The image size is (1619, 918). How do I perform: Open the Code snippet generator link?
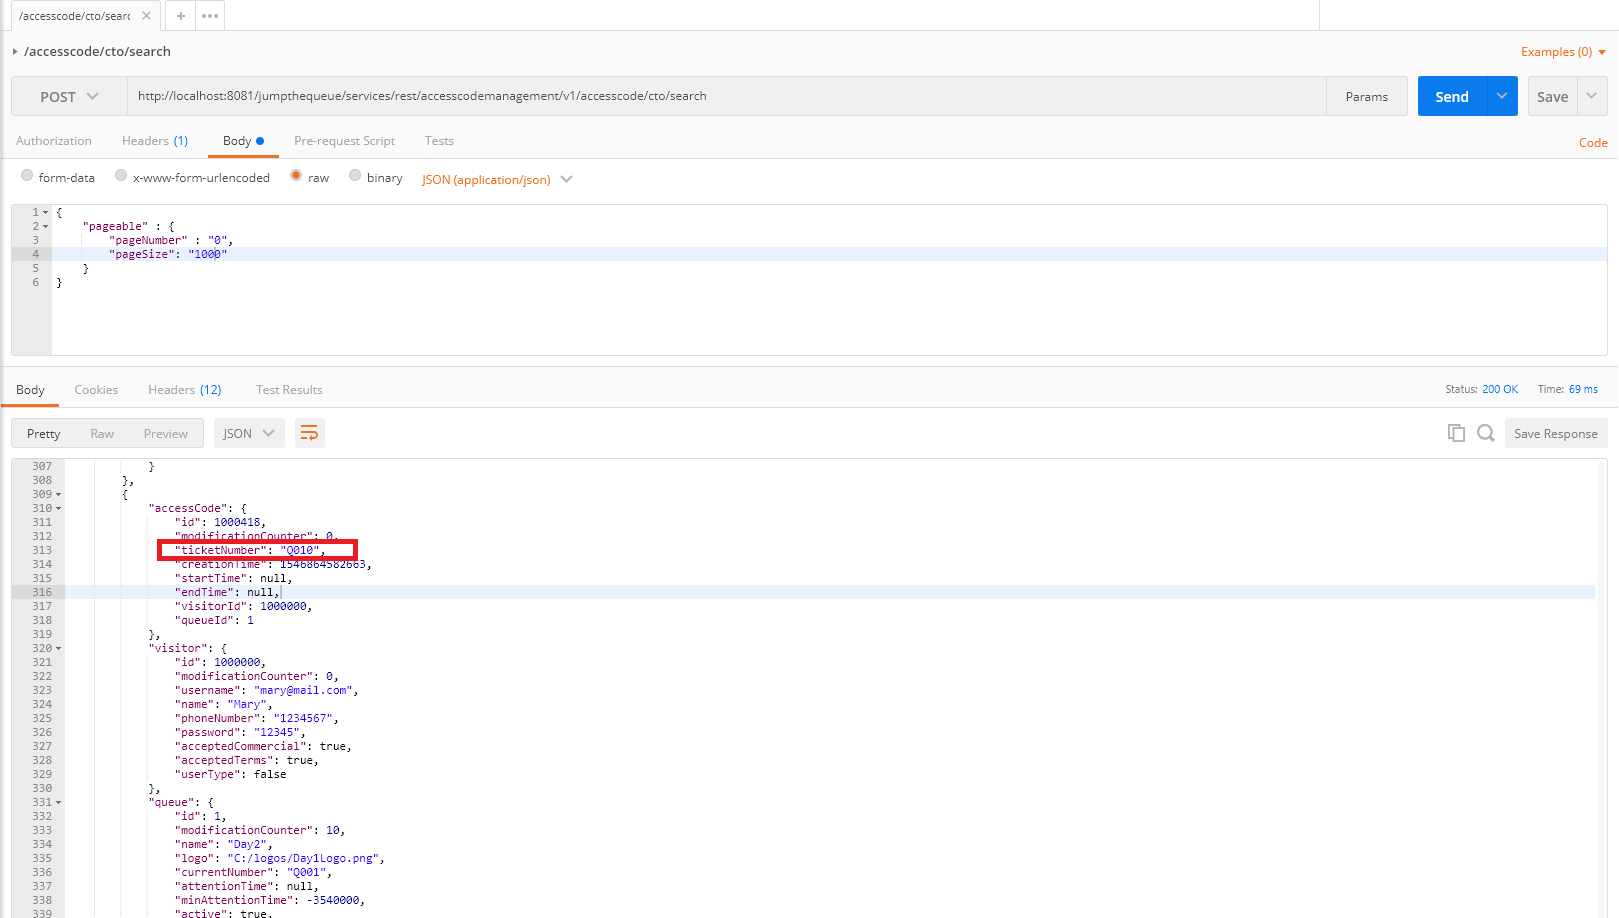(1592, 142)
